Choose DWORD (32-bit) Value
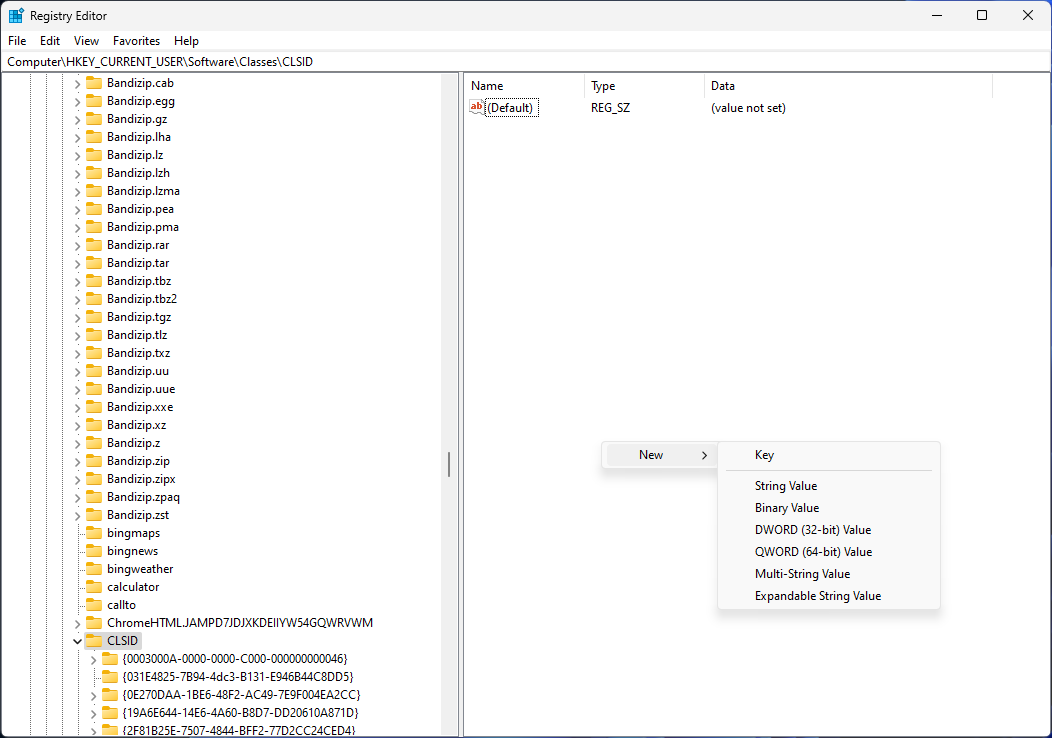The image size is (1052, 738). pos(829,530)
